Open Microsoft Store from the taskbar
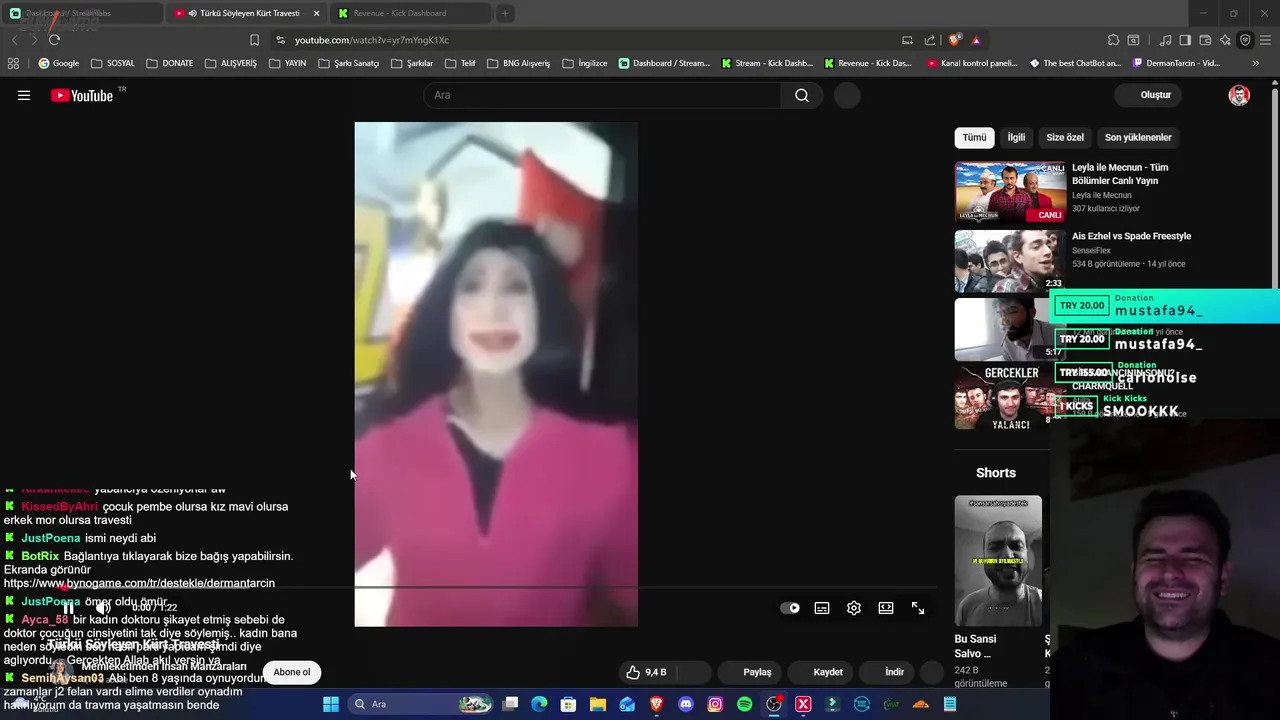1280x720 pixels. coord(568,704)
